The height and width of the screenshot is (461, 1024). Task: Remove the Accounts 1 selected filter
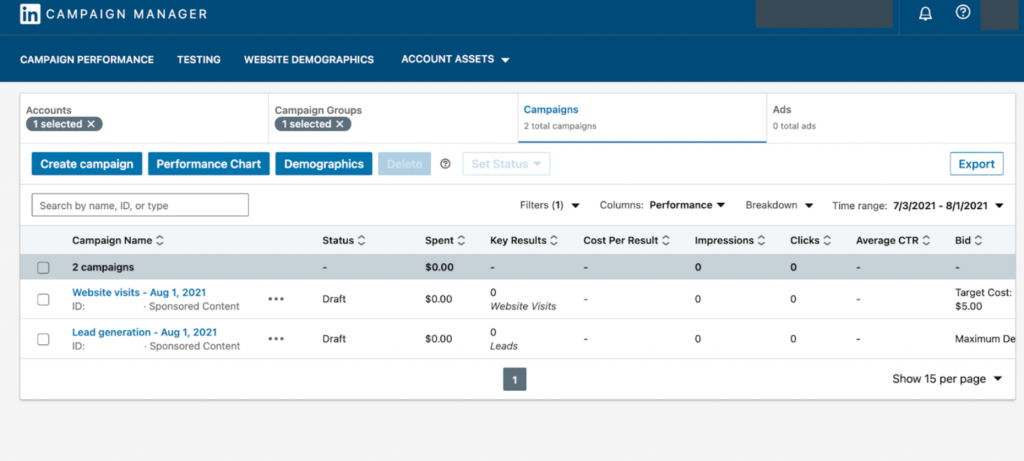91,124
